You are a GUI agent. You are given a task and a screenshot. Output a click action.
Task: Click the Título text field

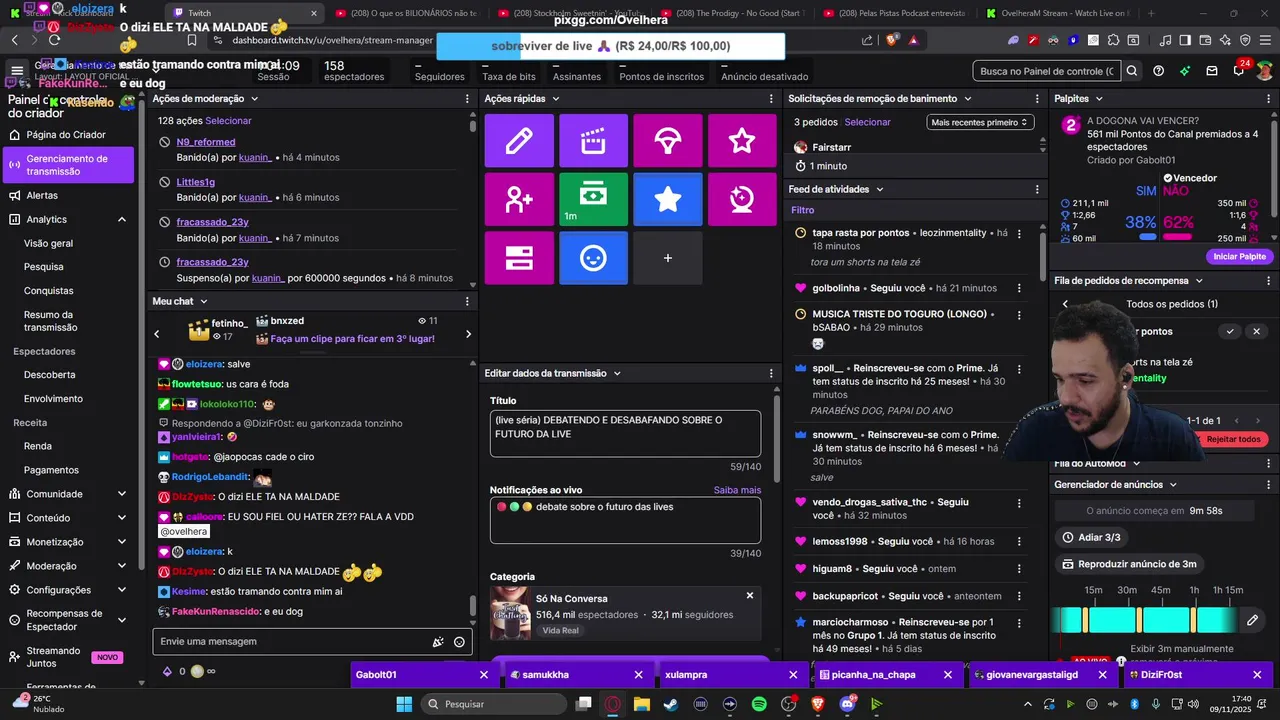pos(625,433)
